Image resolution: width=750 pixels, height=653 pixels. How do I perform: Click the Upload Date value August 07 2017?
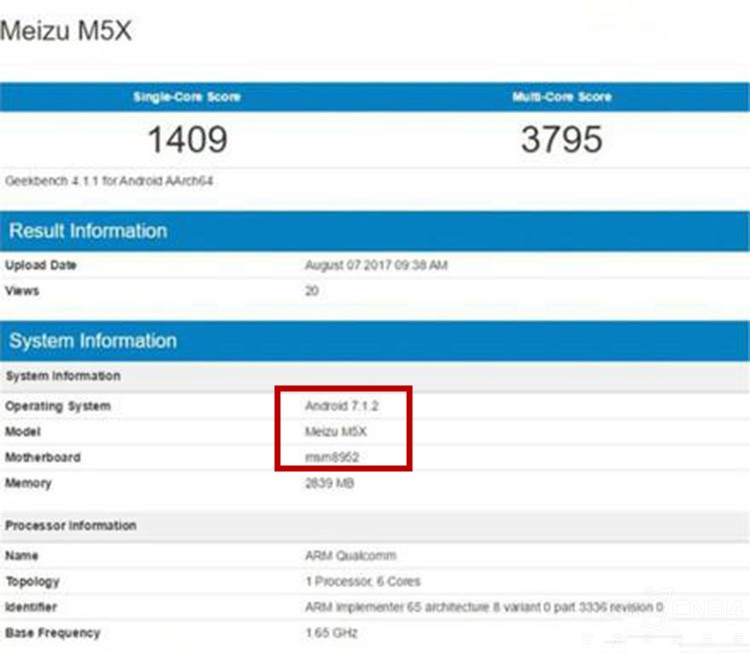click(375, 266)
